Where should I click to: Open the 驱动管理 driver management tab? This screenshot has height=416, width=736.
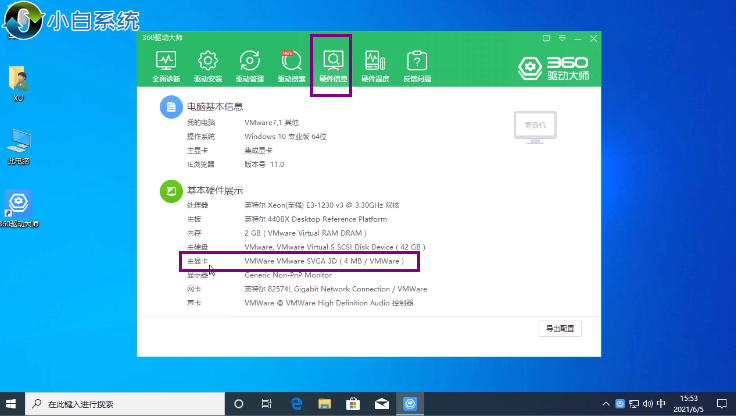[250, 66]
